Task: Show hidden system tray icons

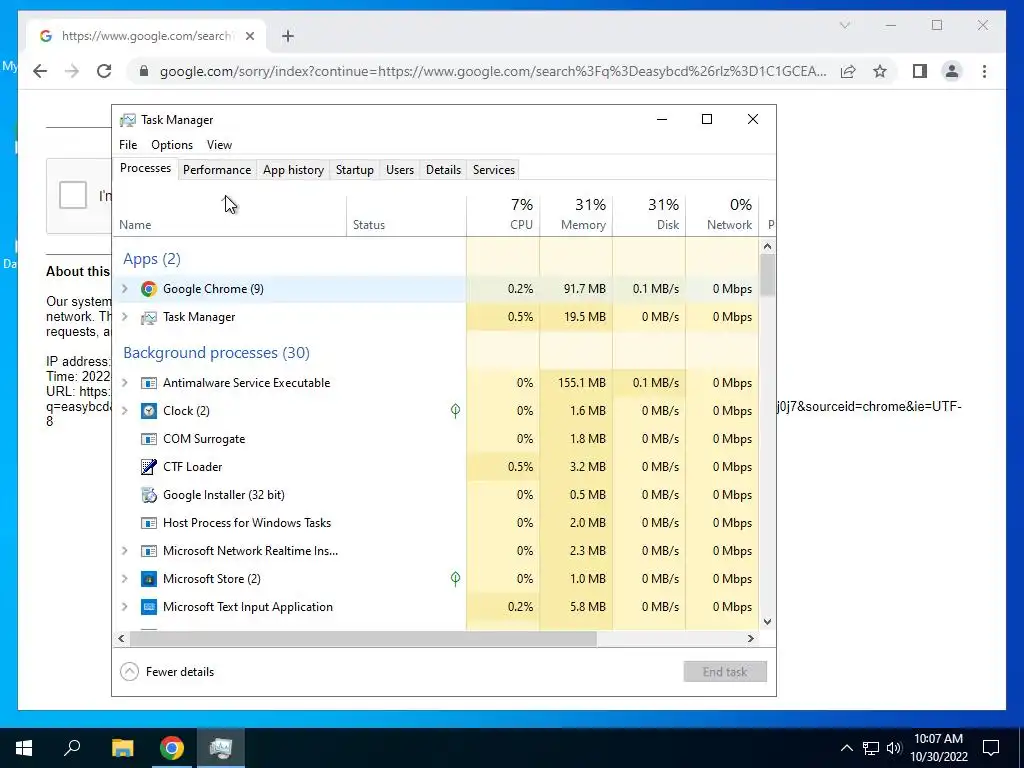Action: pos(846,748)
